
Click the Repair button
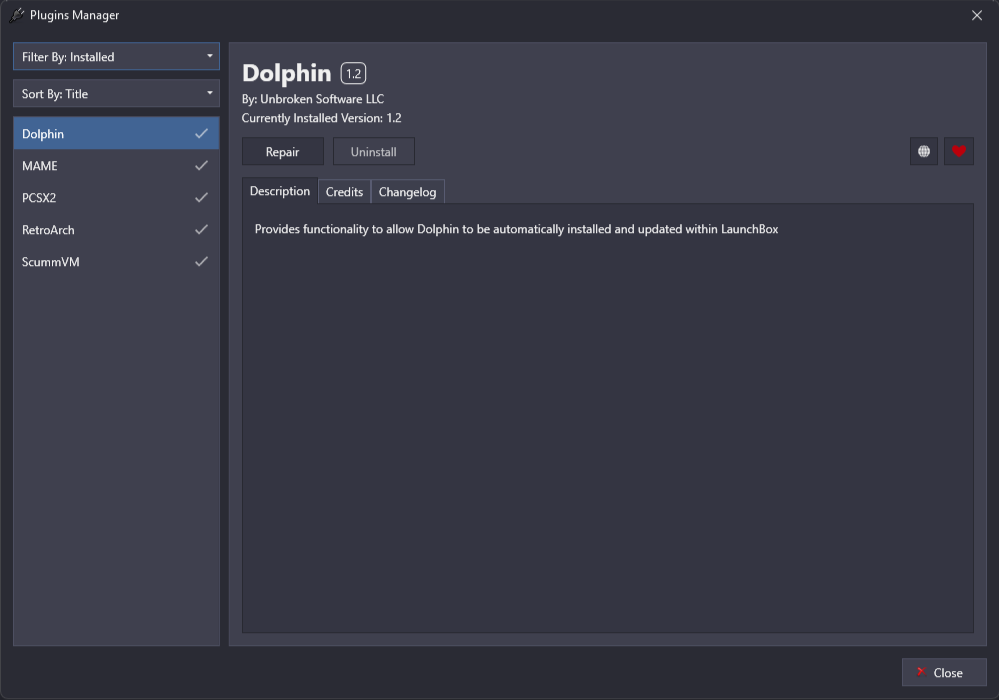pyautogui.click(x=282, y=152)
